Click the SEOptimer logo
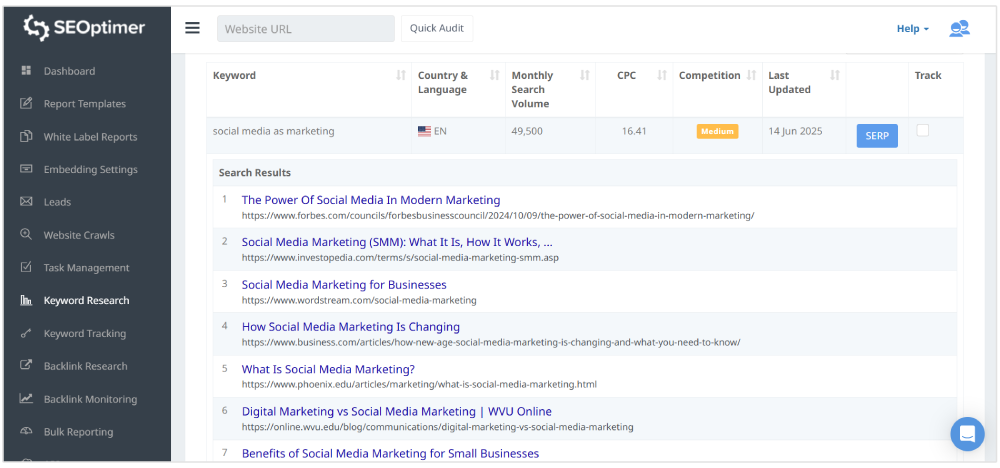Screen dimensions: 1000x468 click(x=84, y=28)
